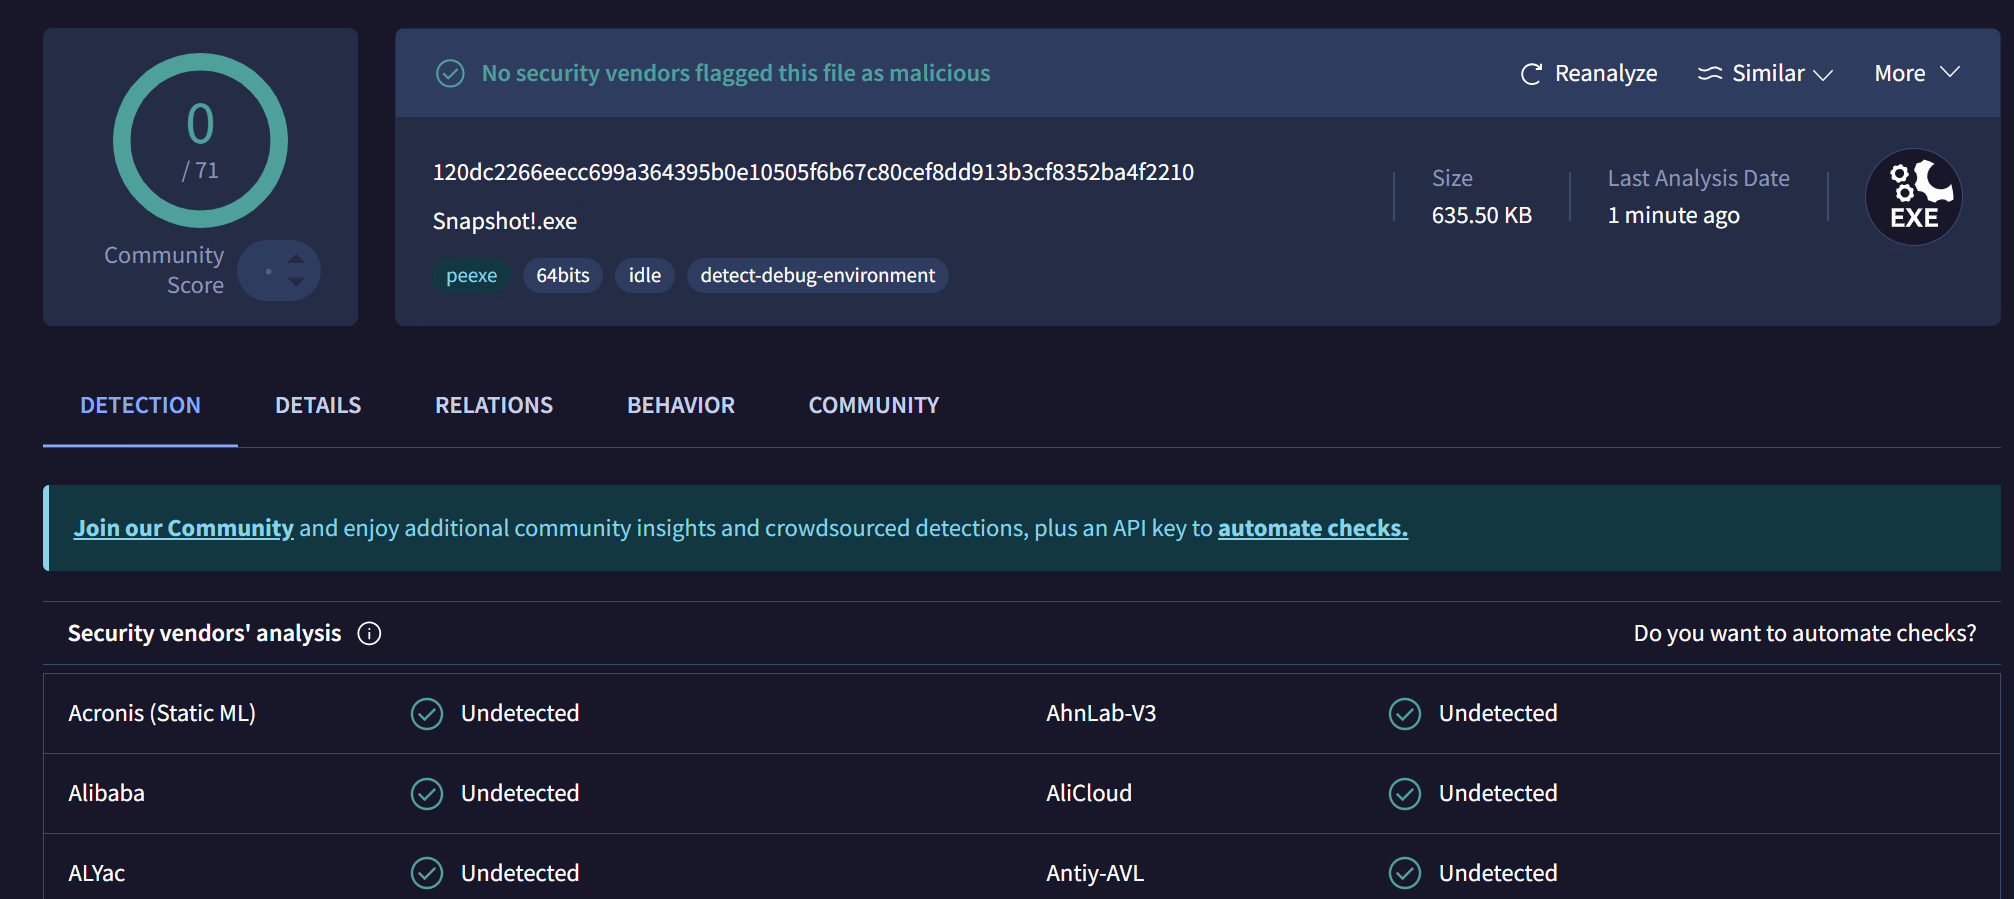Click the AliCloud Undetected checkmark icon
This screenshot has height=899, width=2014.
pos(1404,794)
